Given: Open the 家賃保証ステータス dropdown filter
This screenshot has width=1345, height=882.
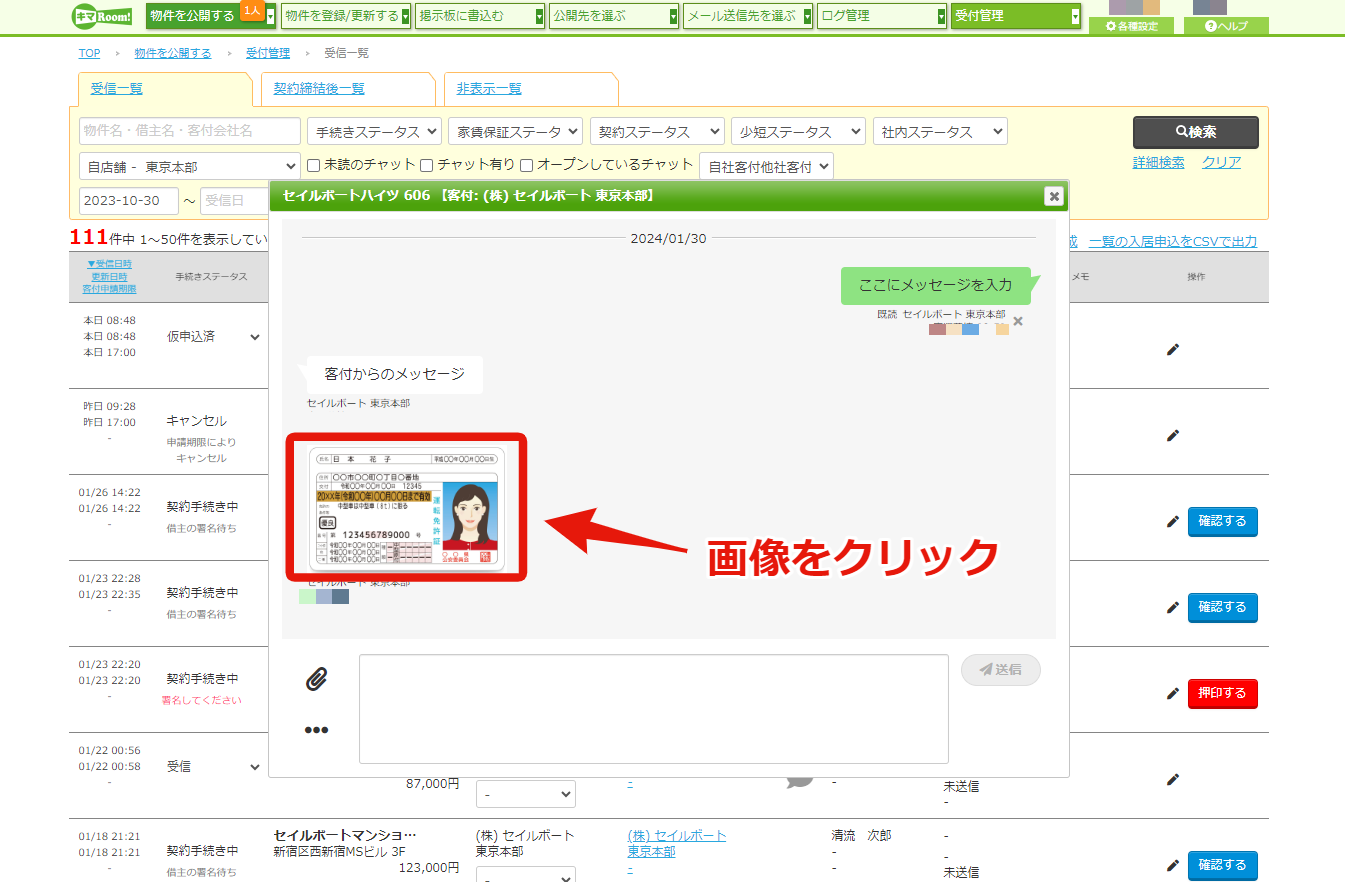Looking at the screenshot, I should [x=514, y=131].
